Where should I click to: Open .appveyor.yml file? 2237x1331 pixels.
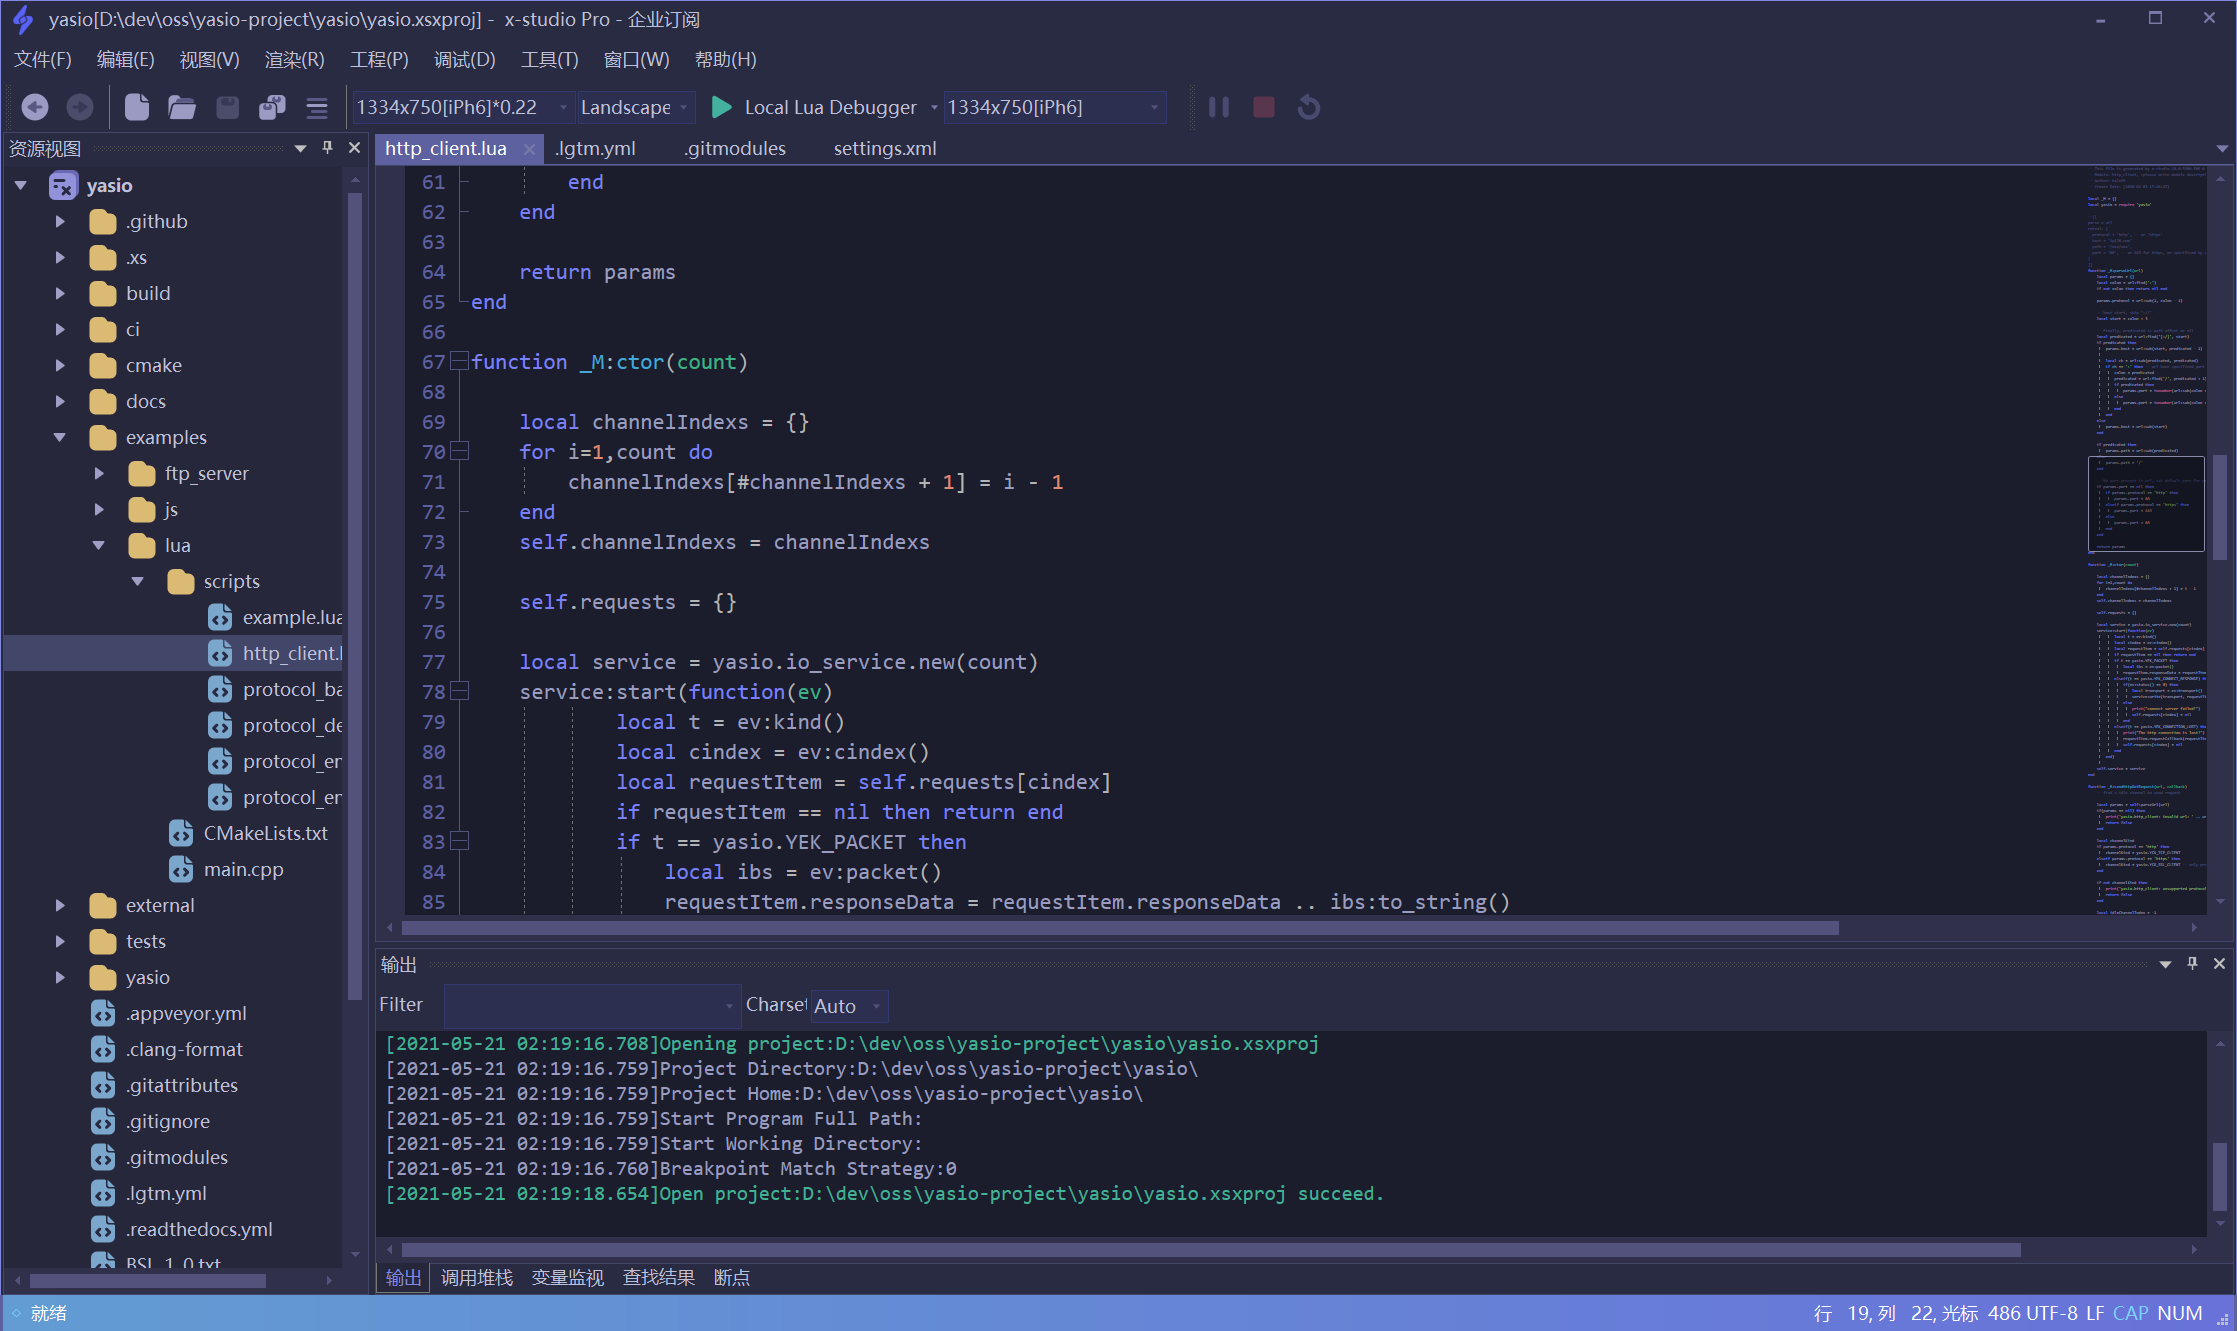(x=169, y=1013)
